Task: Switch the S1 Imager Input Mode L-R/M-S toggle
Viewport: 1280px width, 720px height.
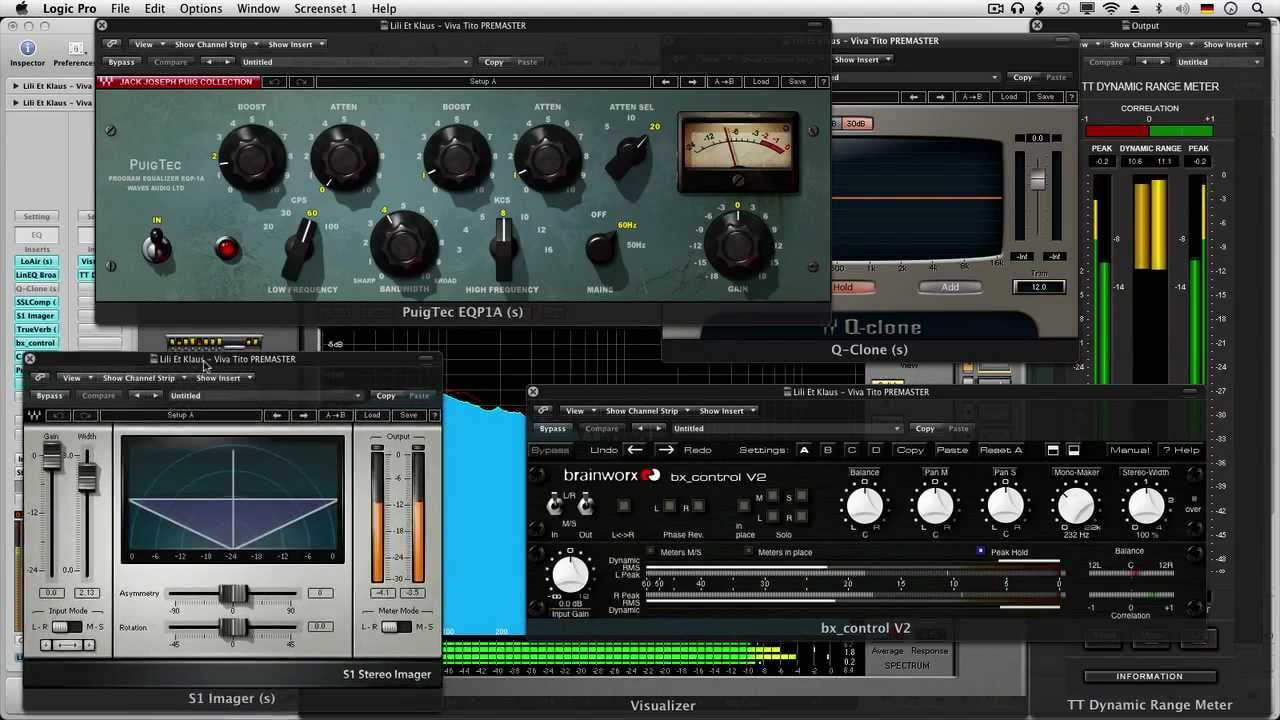Action: click(x=66, y=627)
